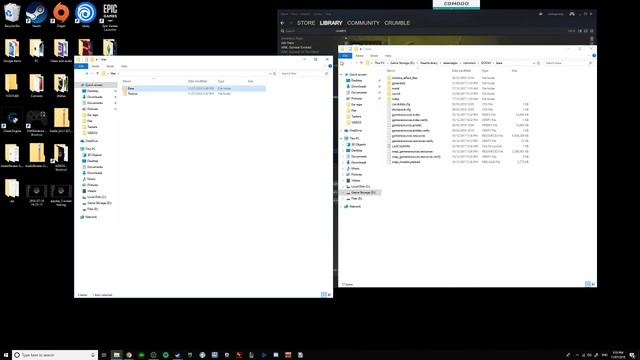Refresh the DOOM base folder view
Viewport: 640px width, 360px height.
pos(538,63)
